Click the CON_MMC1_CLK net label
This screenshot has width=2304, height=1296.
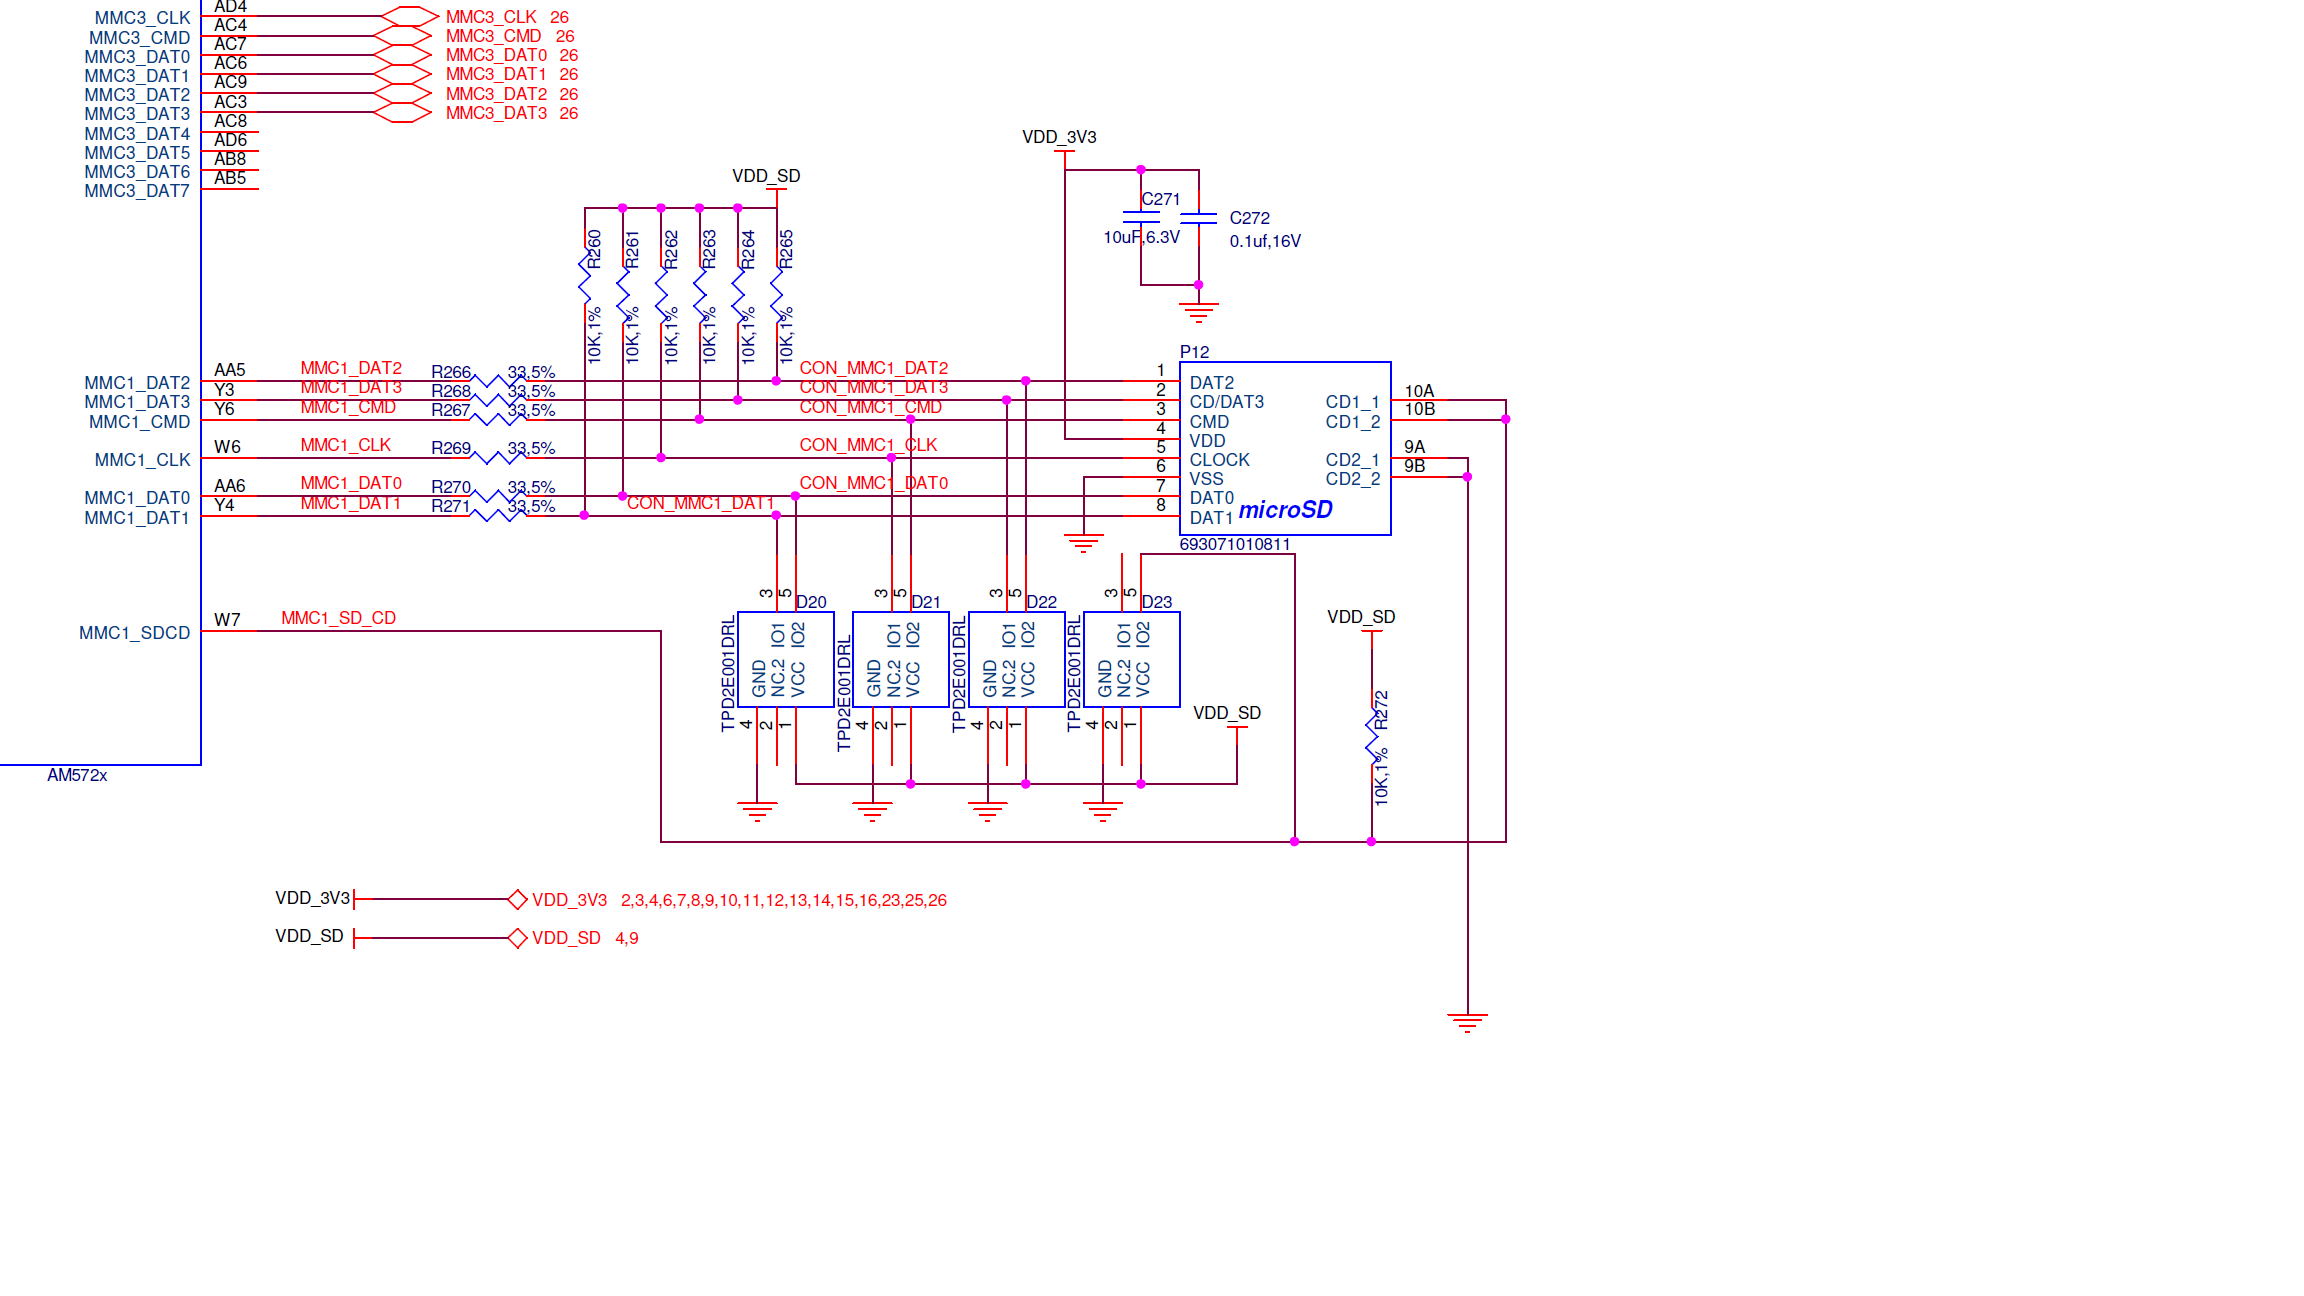868,445
